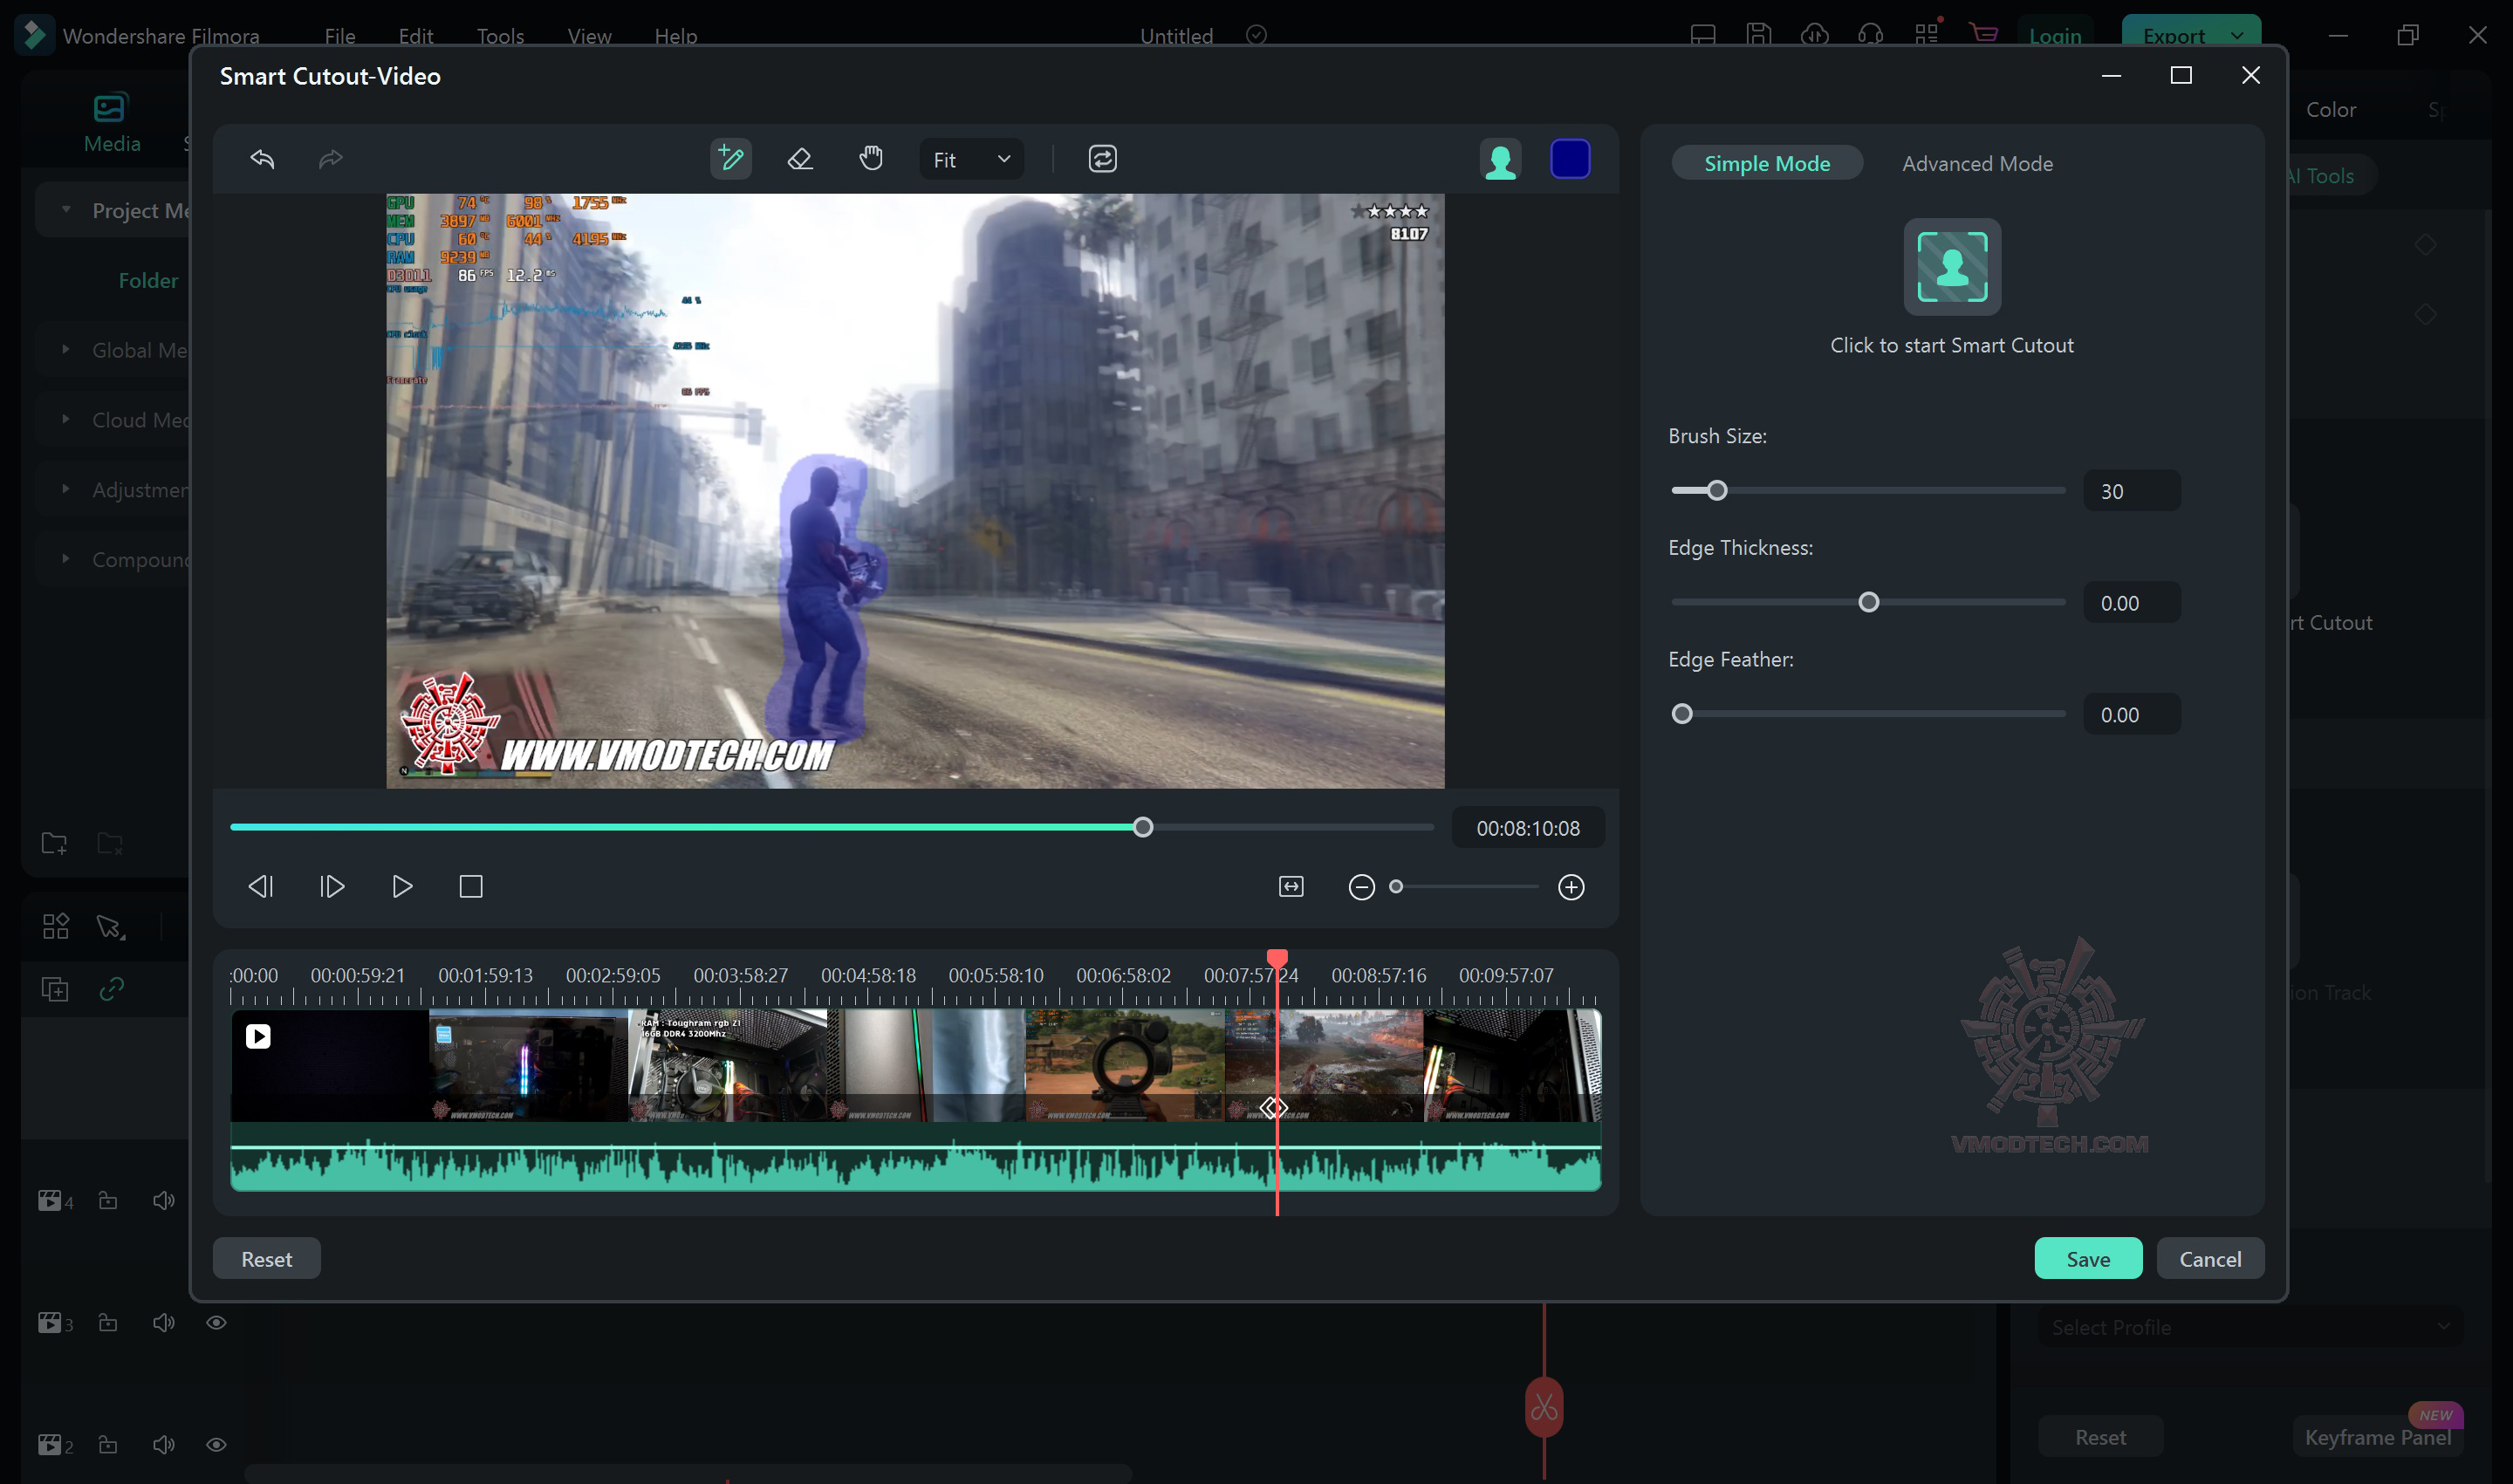Click the green person preview mode icon
This screenshot has height=1484, width=2513.
(1500, 159)
